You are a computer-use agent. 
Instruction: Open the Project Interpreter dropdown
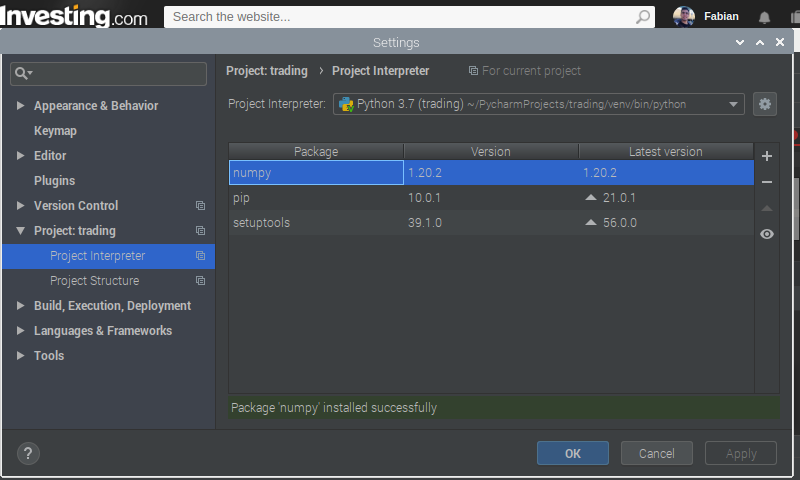click(539, 104)
